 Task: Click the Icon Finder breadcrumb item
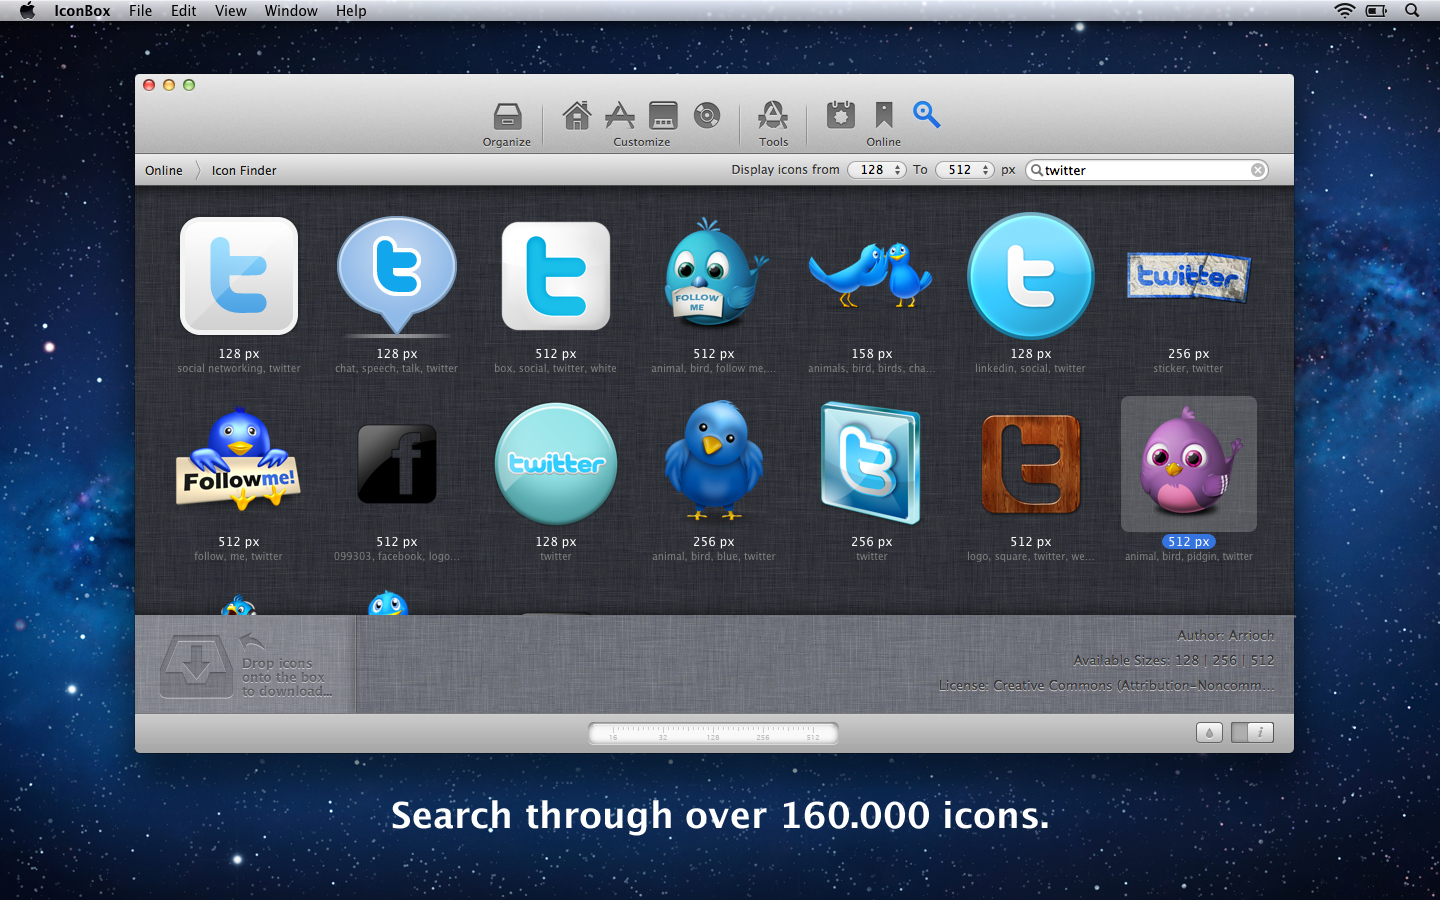click(243, 170)
